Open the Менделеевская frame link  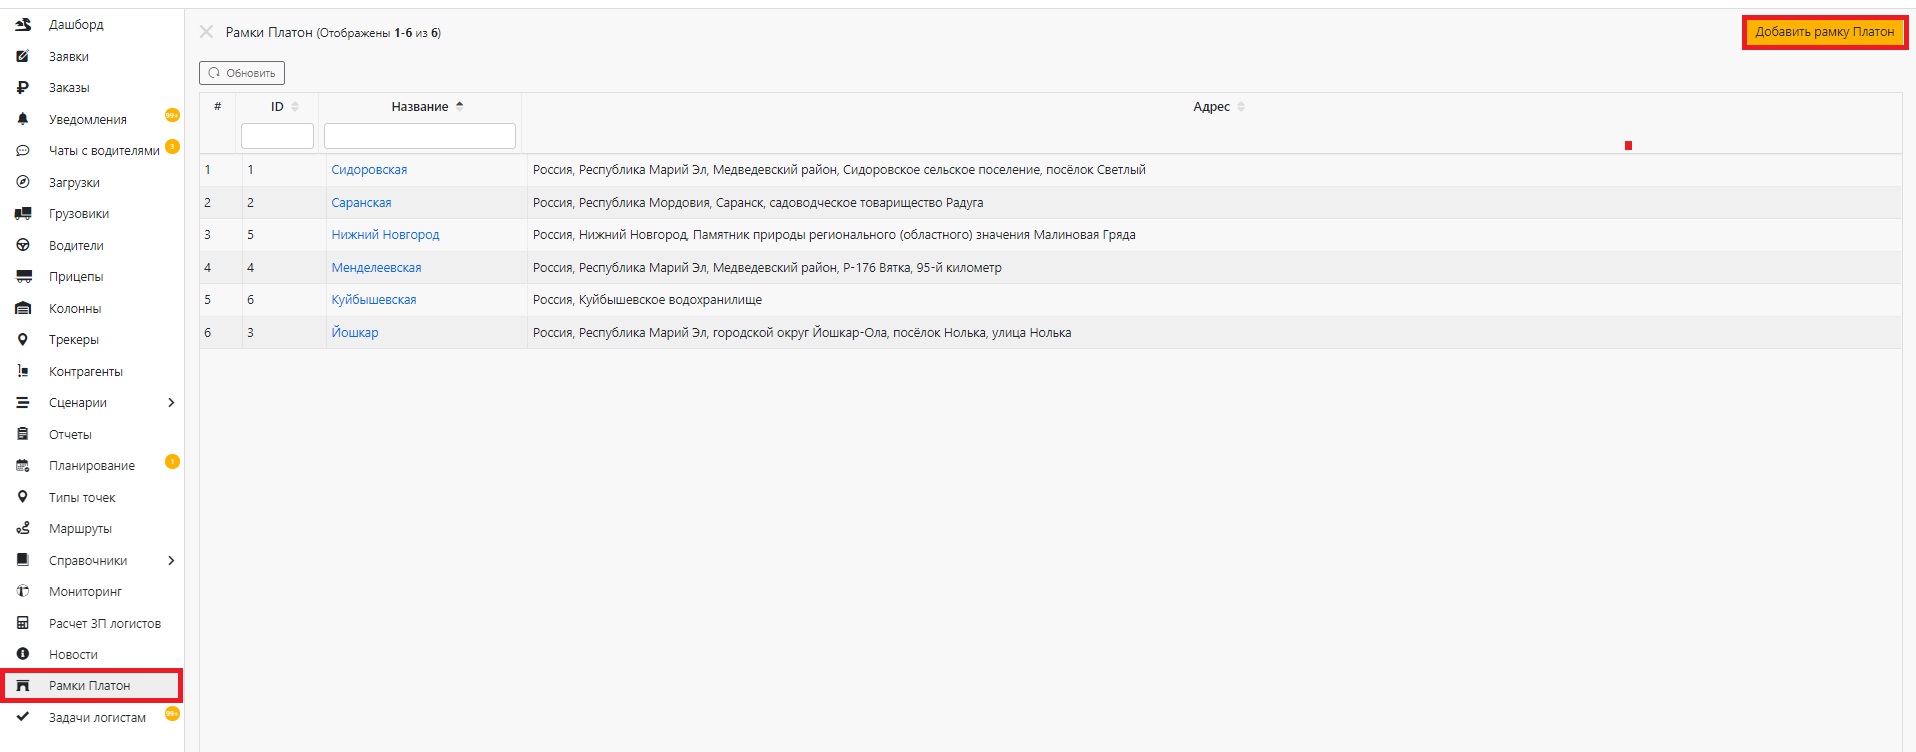coord(376,268)
